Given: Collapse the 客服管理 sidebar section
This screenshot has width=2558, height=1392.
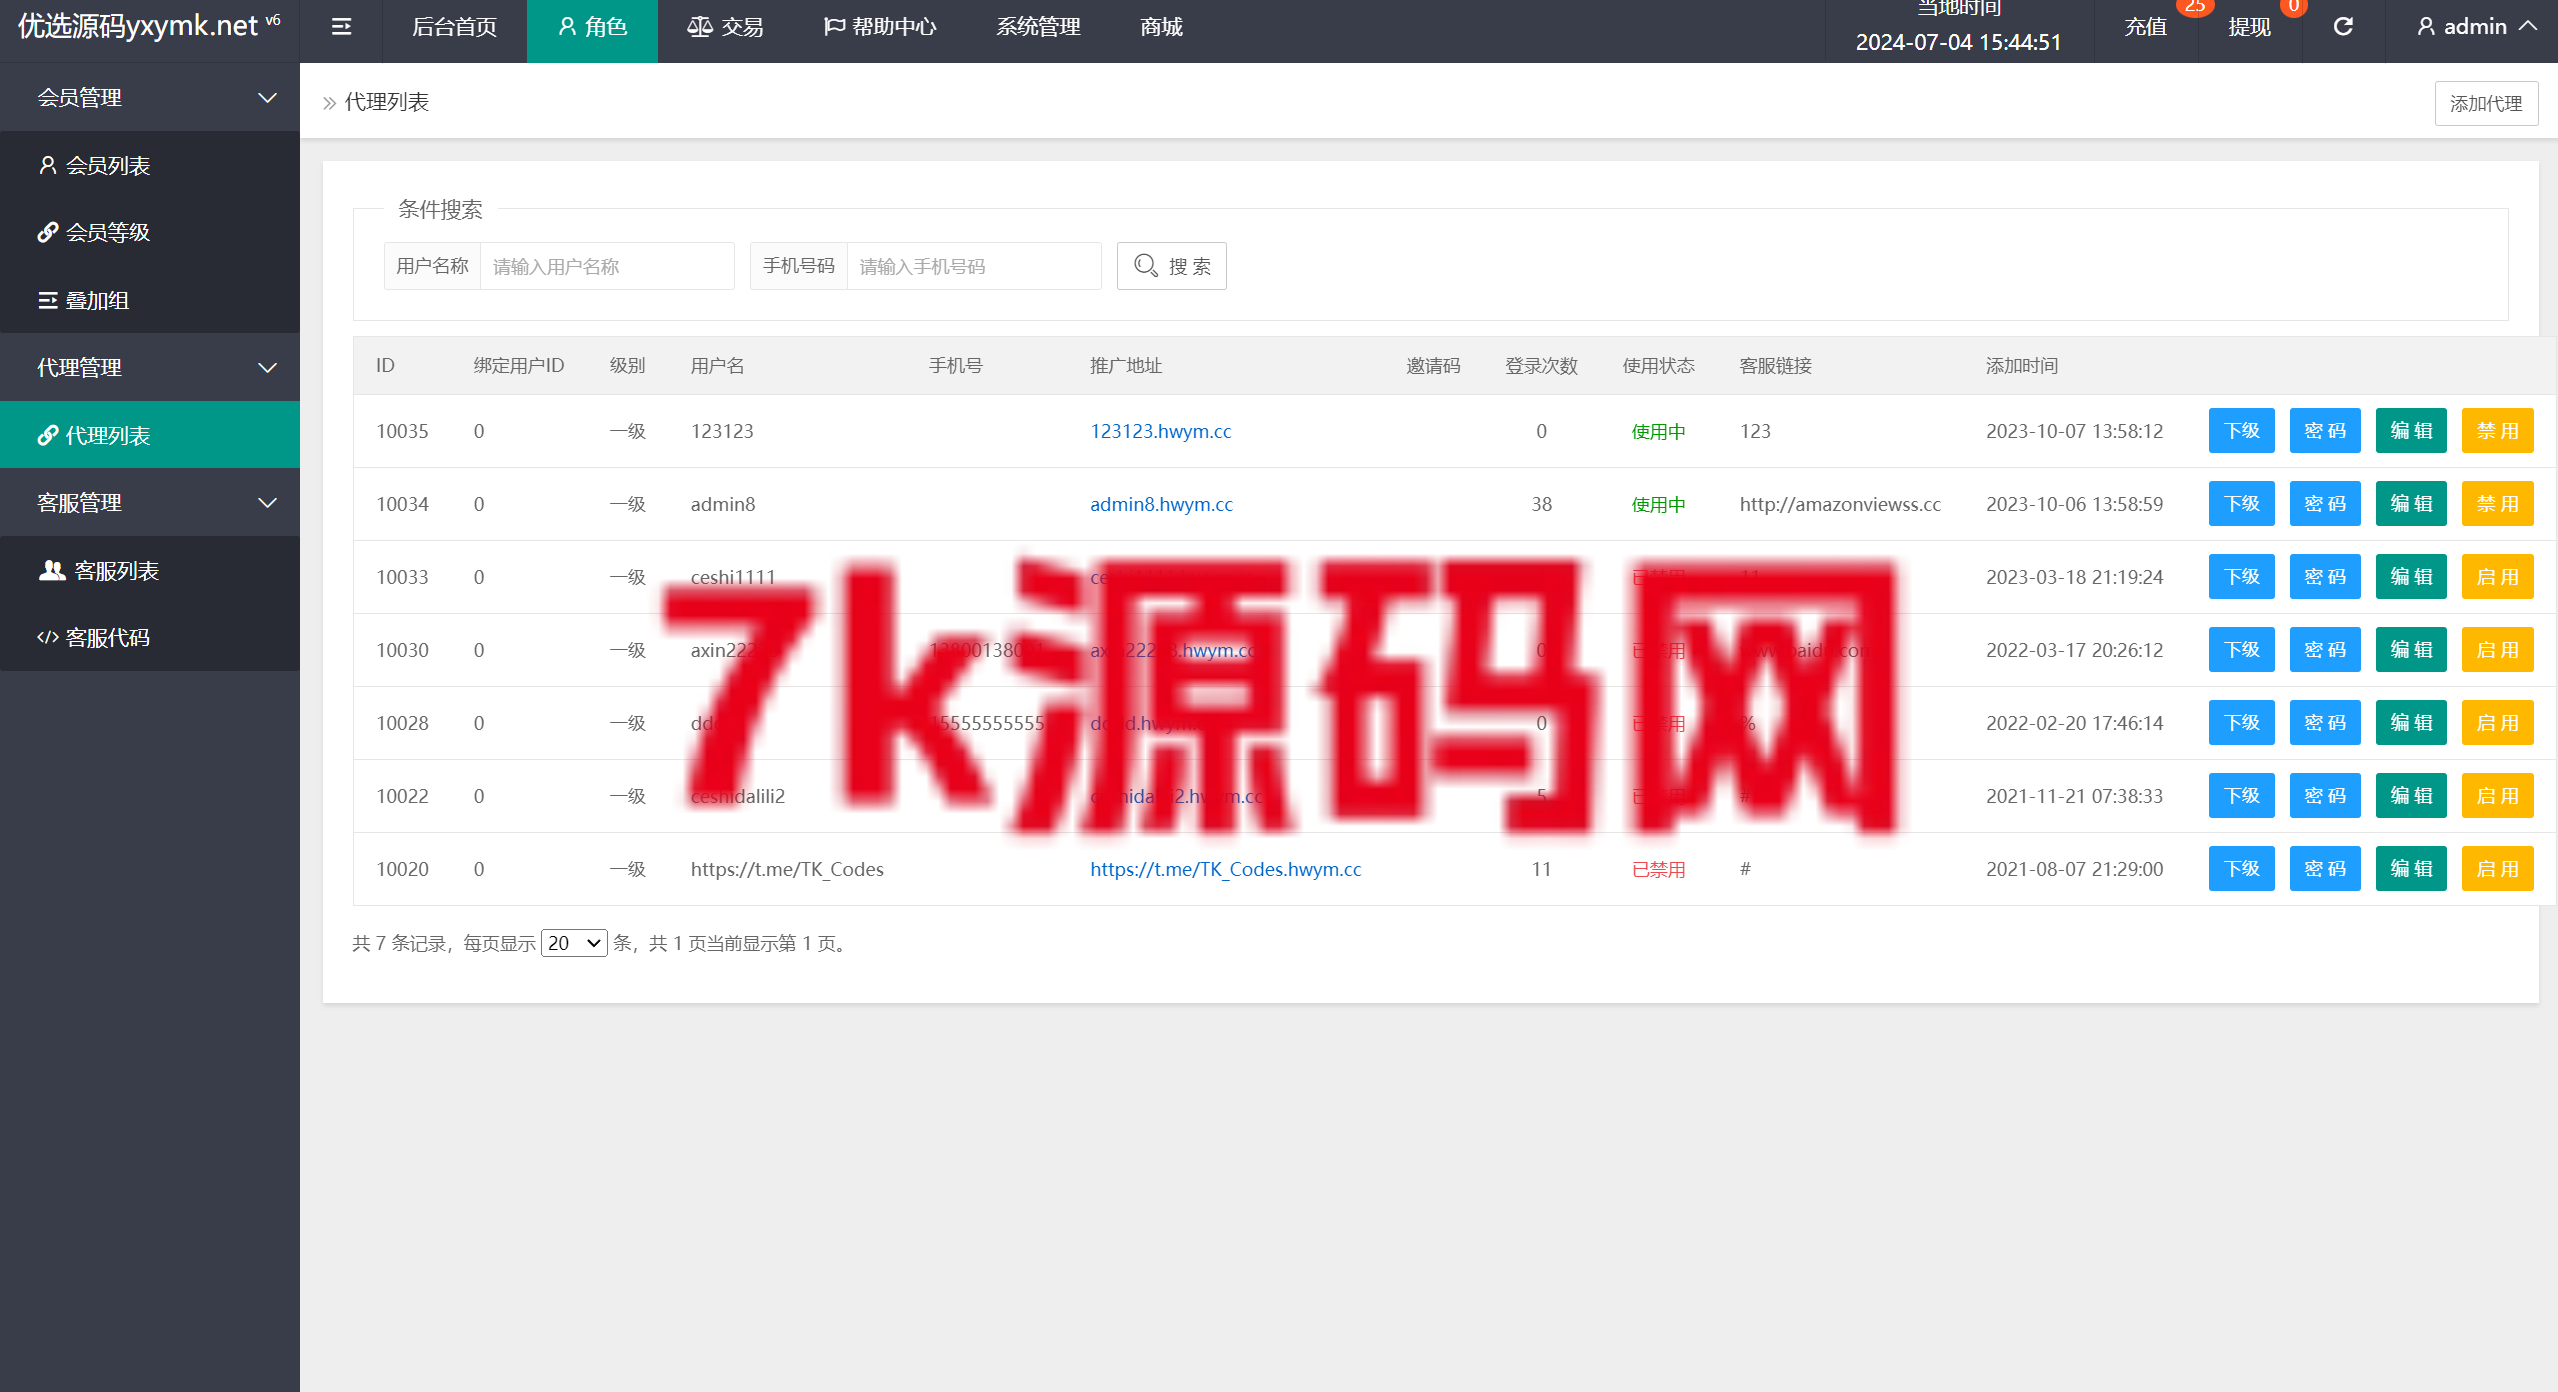Looking at the screenshot, I should pos(150,503).
